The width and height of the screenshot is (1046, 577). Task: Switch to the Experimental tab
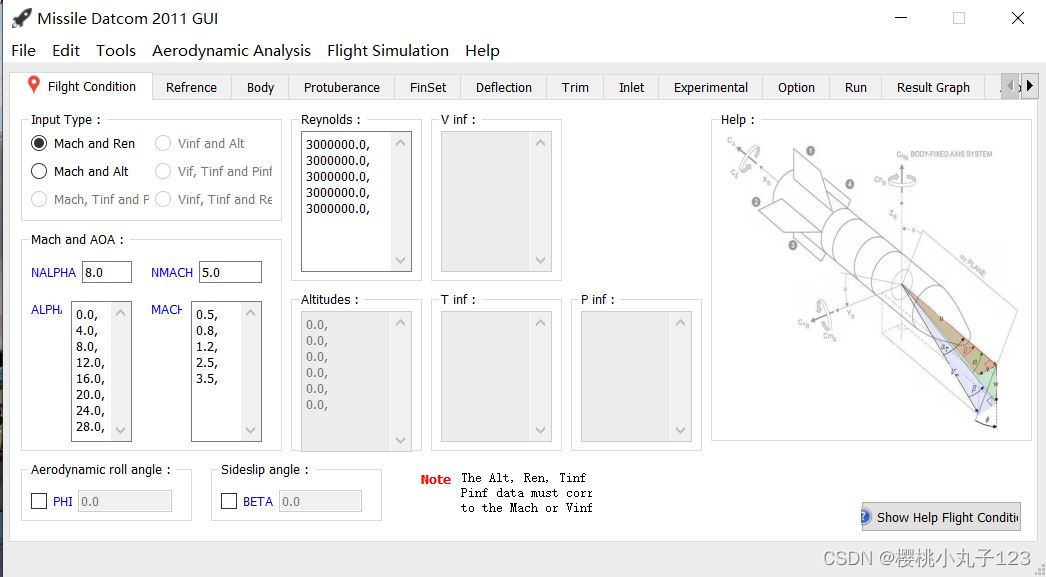click(710, 87)
